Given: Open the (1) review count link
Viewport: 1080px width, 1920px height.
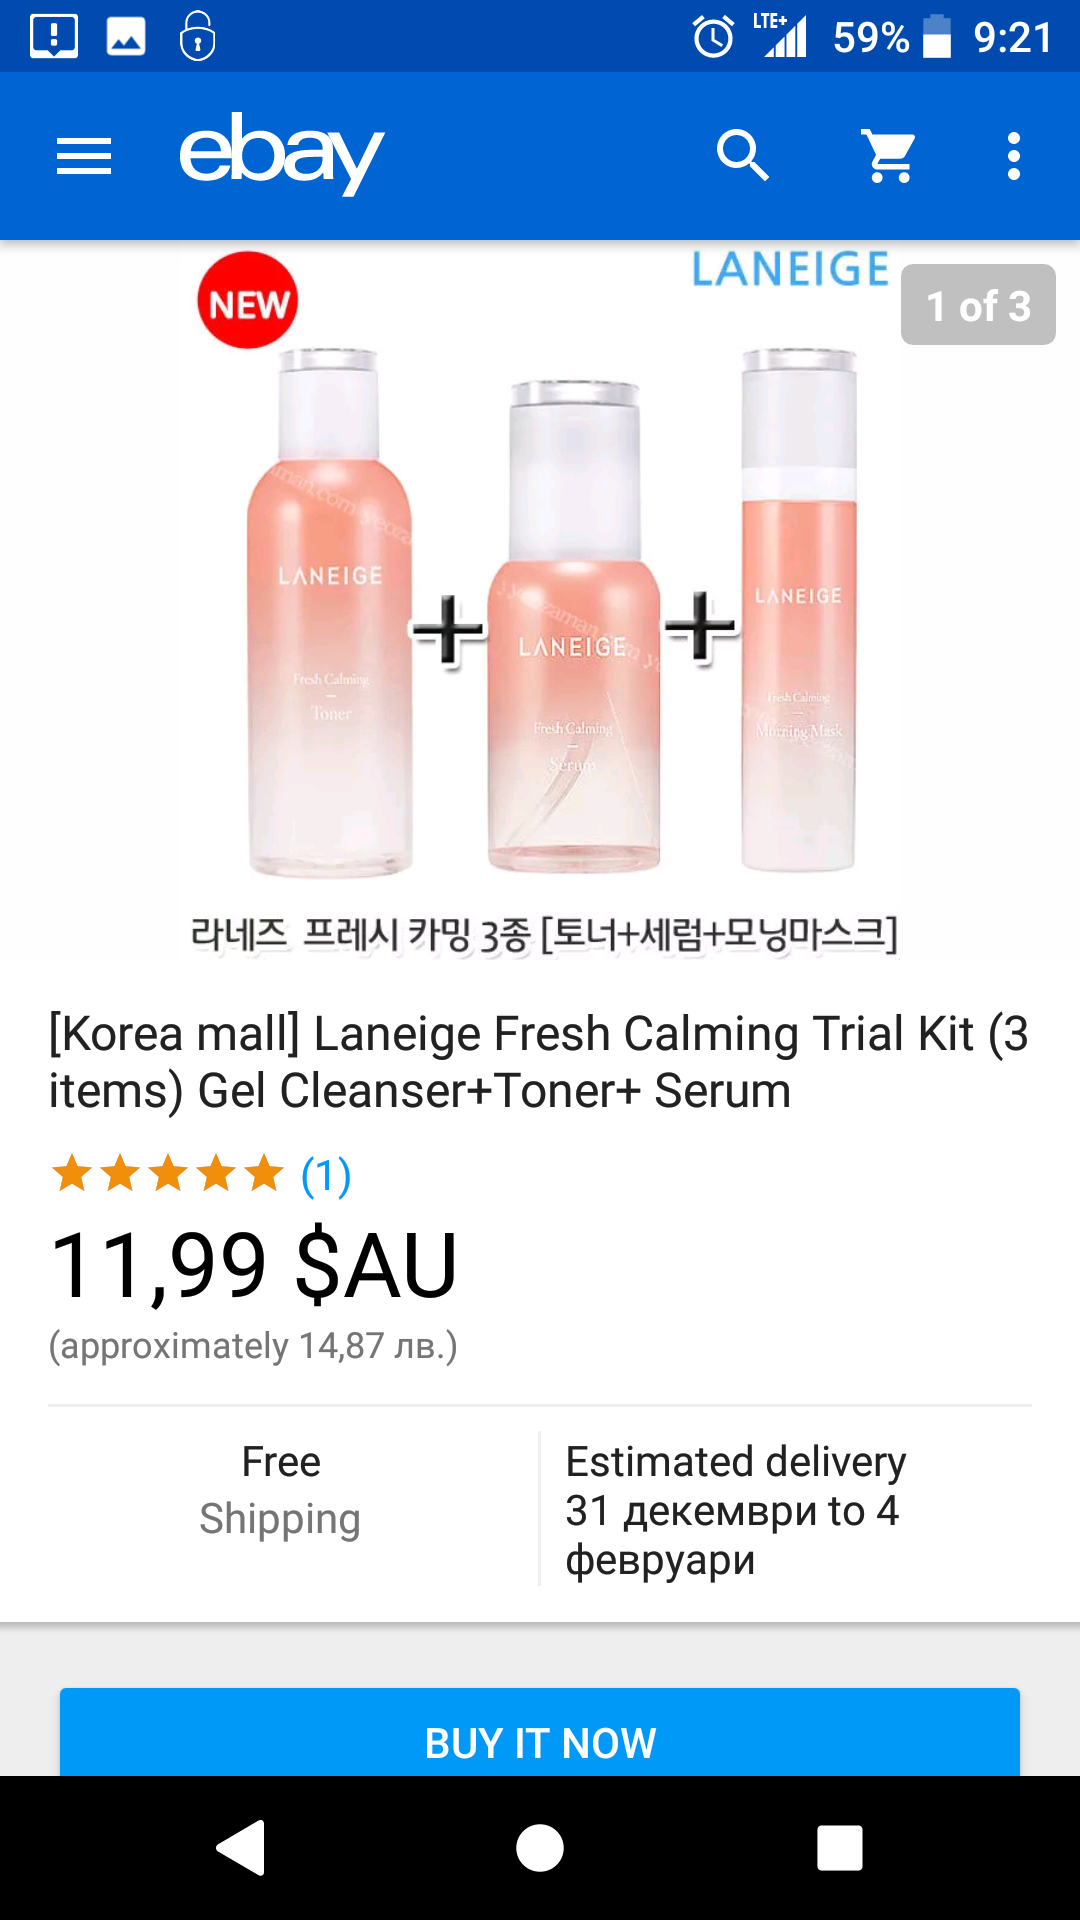Looking at the screenshot, I should tap(326, 1175).
